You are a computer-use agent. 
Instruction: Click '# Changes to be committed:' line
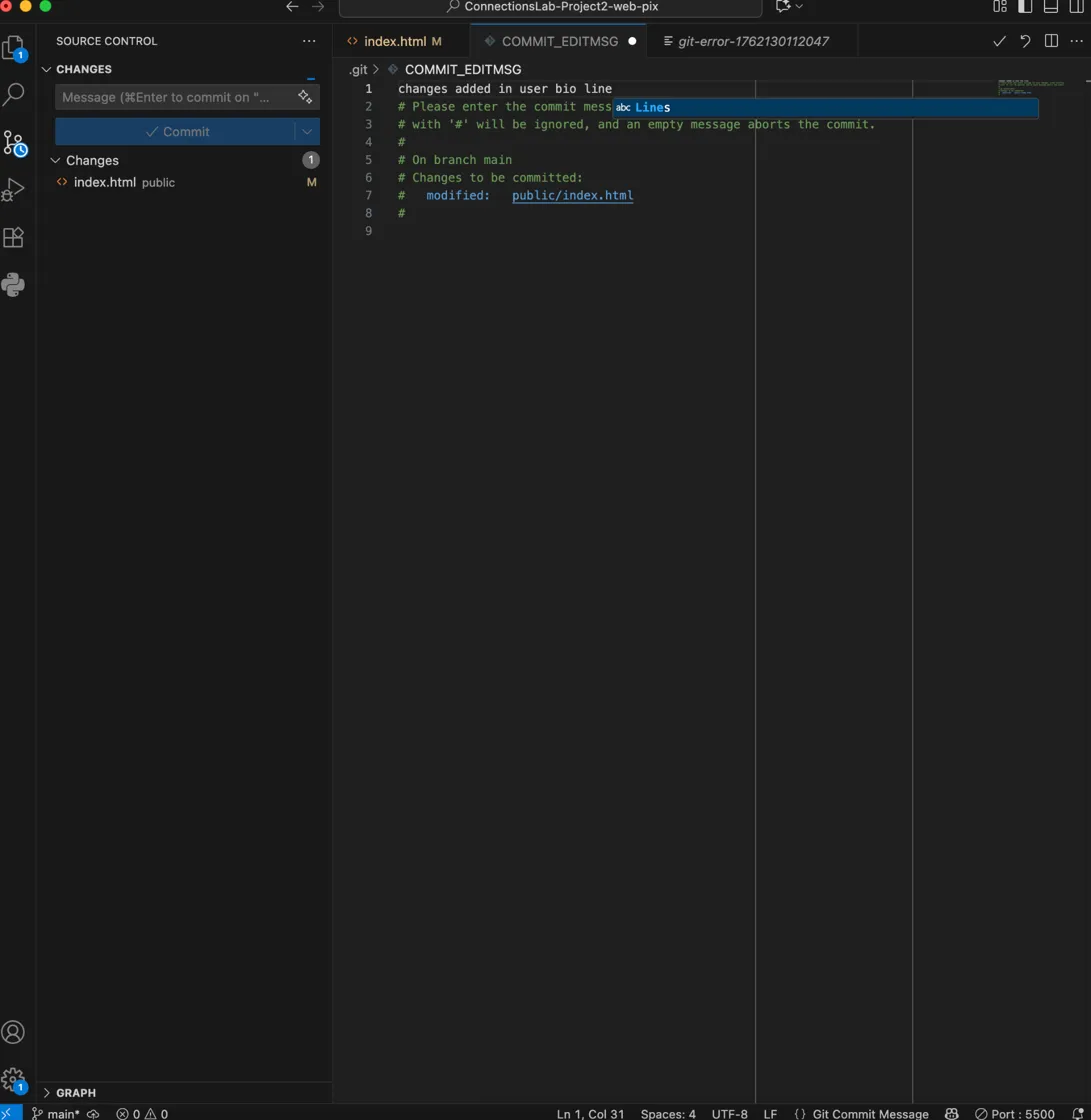click(490, 177)
